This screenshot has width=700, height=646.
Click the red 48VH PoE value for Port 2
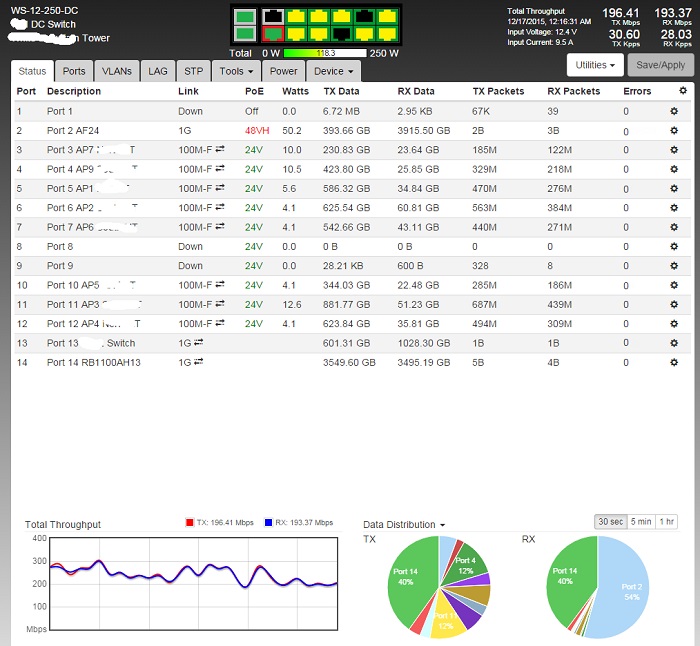coord(257,130)
